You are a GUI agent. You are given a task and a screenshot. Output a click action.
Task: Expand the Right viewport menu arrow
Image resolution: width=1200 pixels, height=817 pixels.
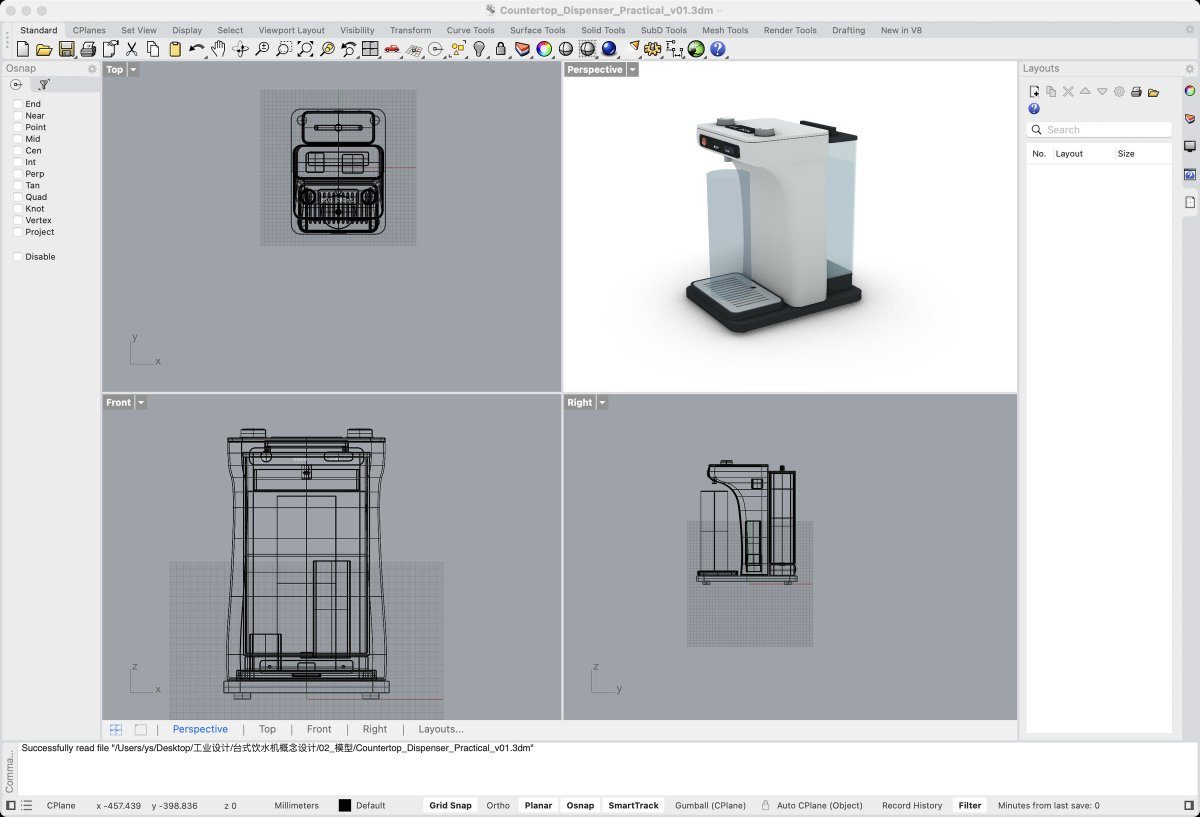(602, 403)
